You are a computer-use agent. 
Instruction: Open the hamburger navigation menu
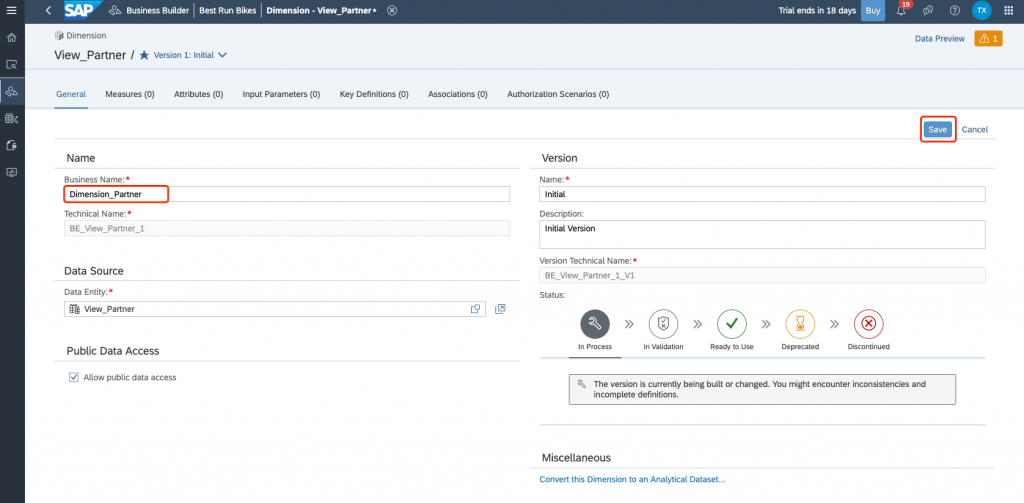click(x=11, y=10)
